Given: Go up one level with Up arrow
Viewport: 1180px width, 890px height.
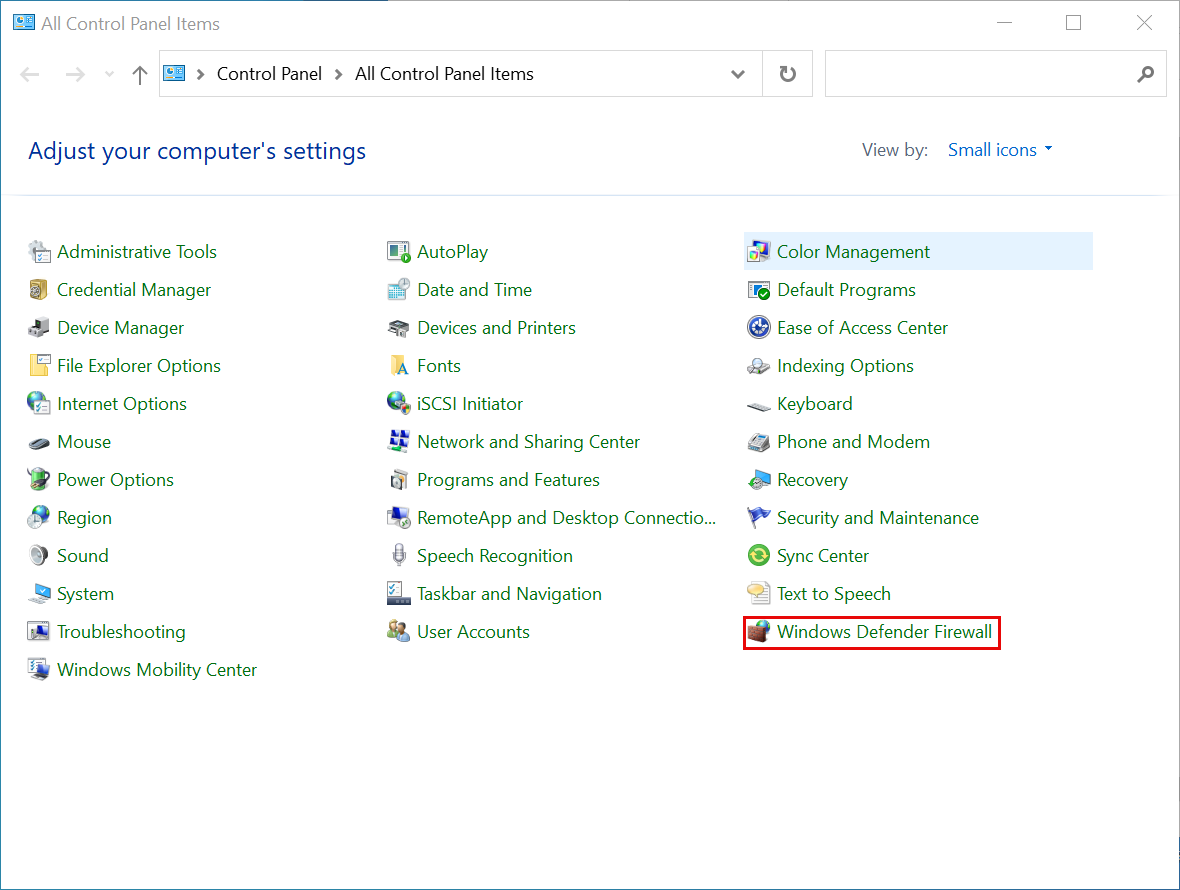Looking at the screenshot, I should coord(140,74).
